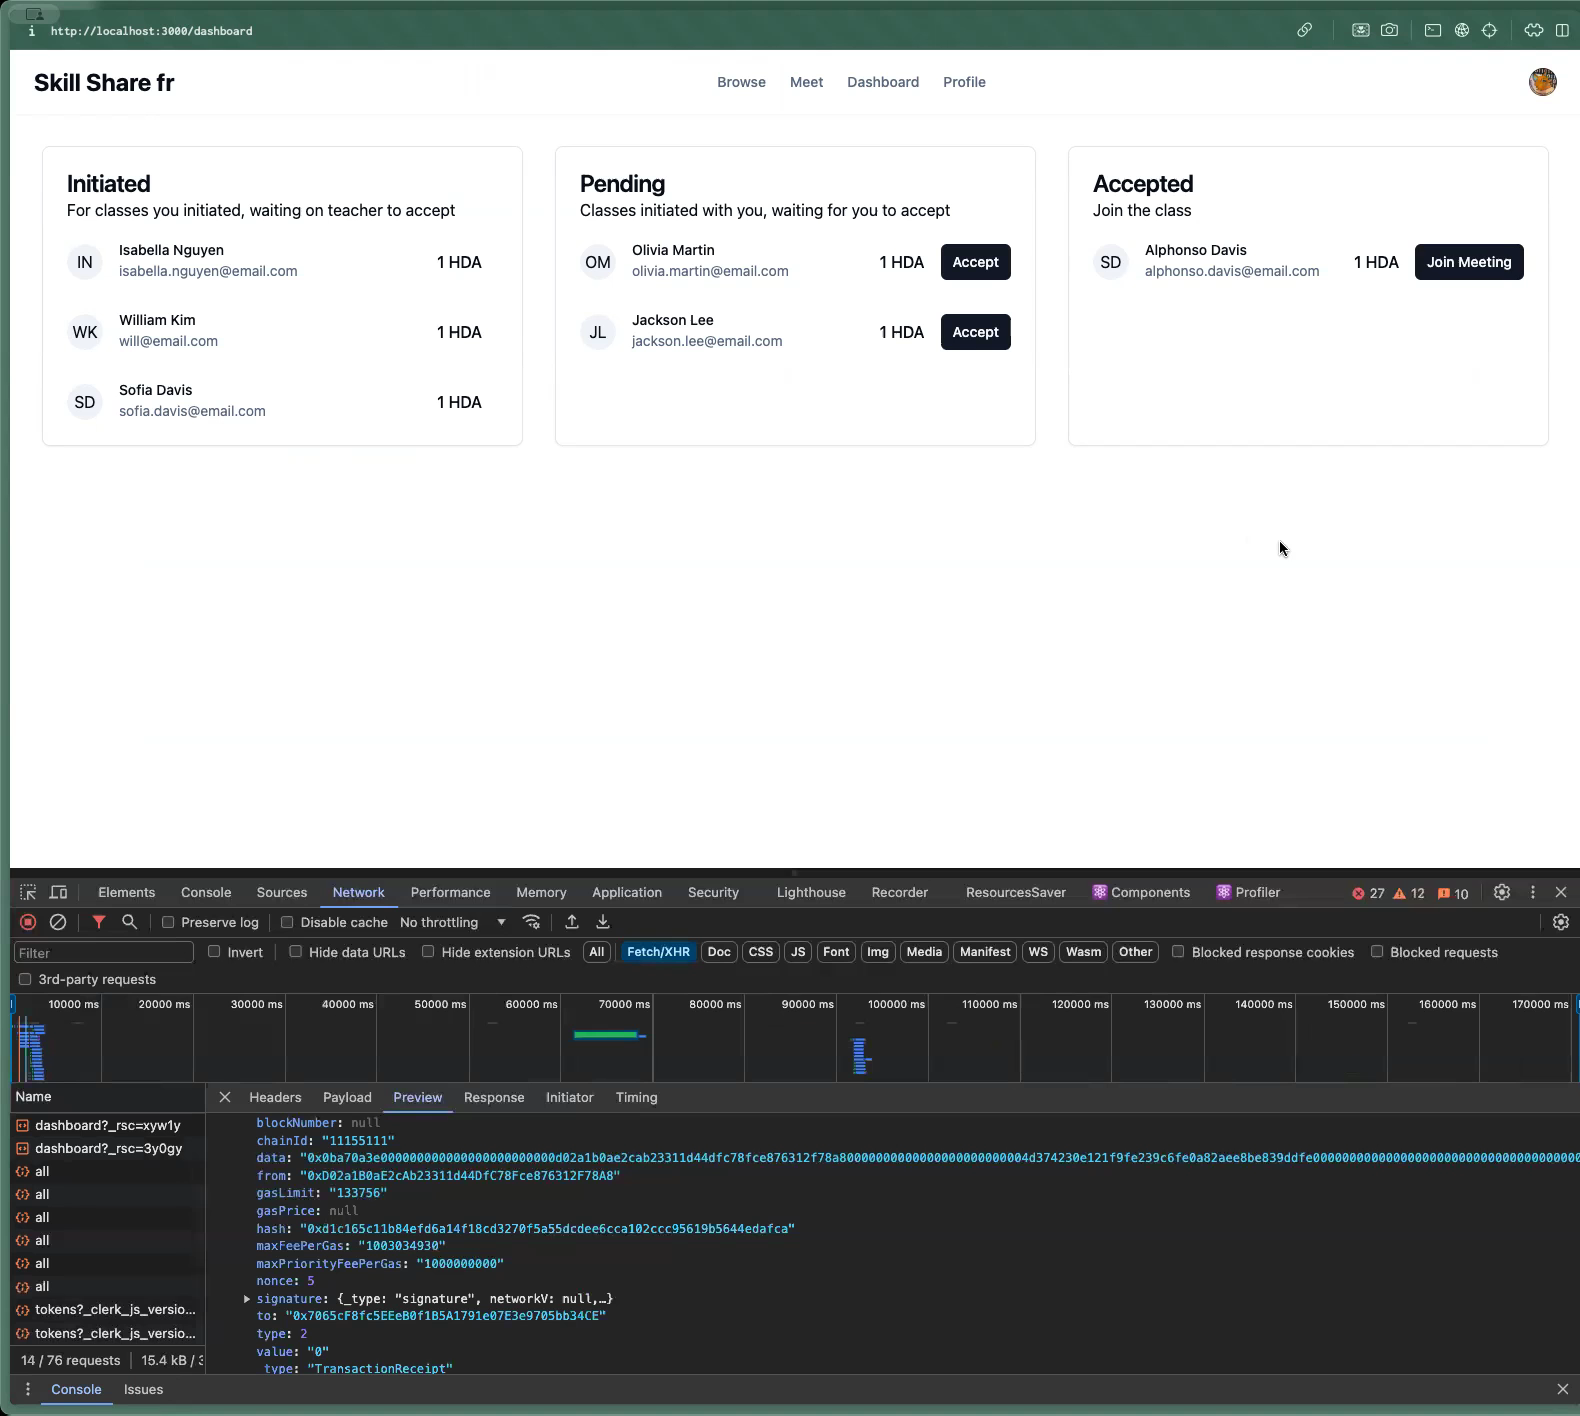Click in the network Filter input field

[104, 953]
